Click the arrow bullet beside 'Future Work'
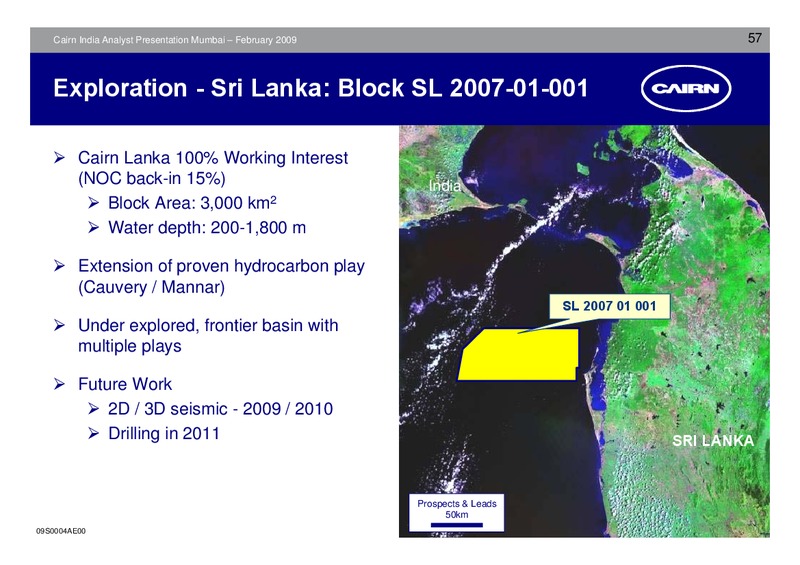The width and height of the screenshot is (800, 565). [59, 384]
